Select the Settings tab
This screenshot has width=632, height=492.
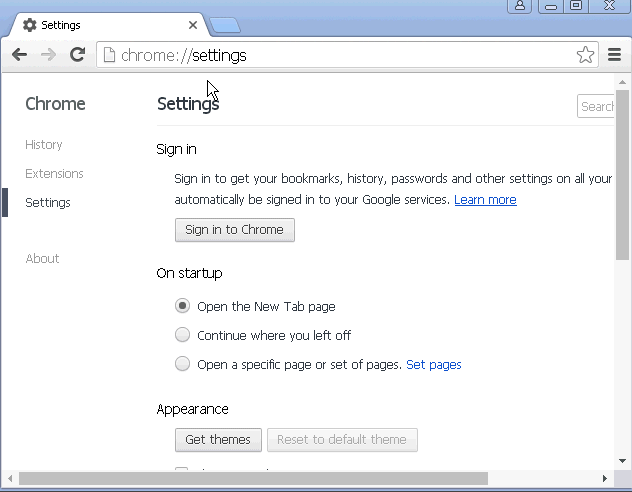(x=109, y=25)
